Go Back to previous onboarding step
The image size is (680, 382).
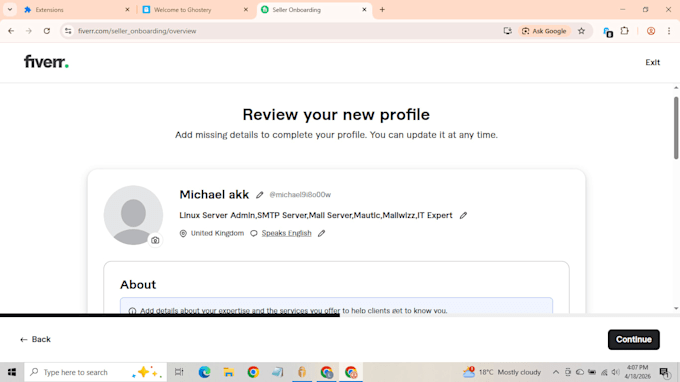pos(36,340)
